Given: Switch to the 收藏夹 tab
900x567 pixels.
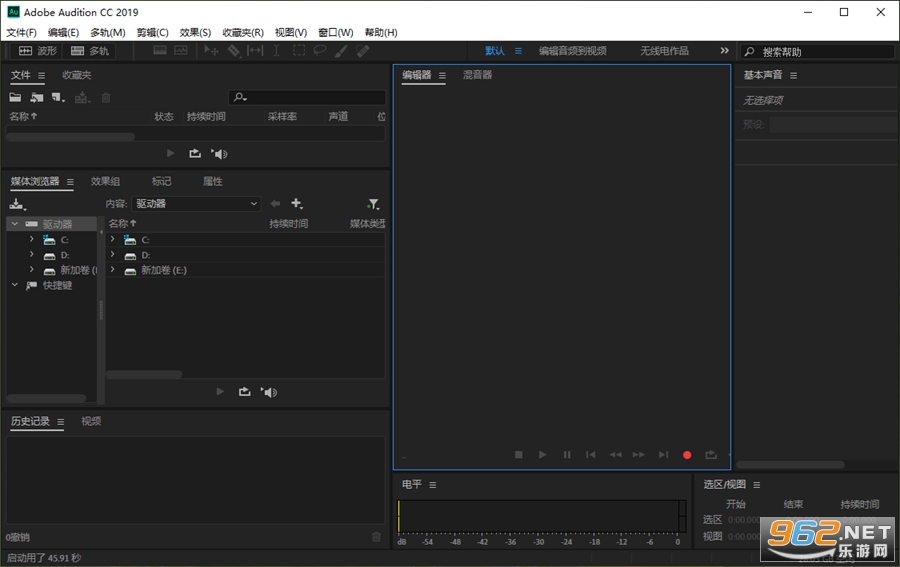Looking at the screenshot, I should 76,75.
